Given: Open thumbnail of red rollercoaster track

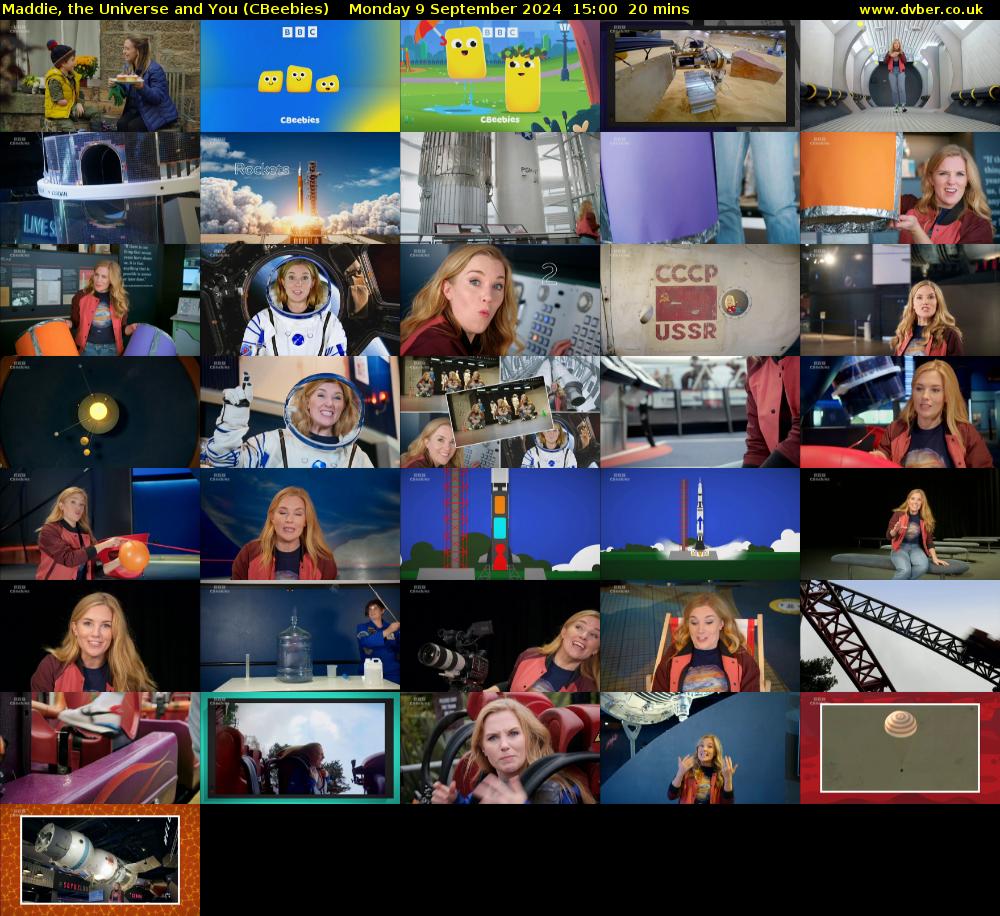Looking at the screenshot, I should pos(900,636).
